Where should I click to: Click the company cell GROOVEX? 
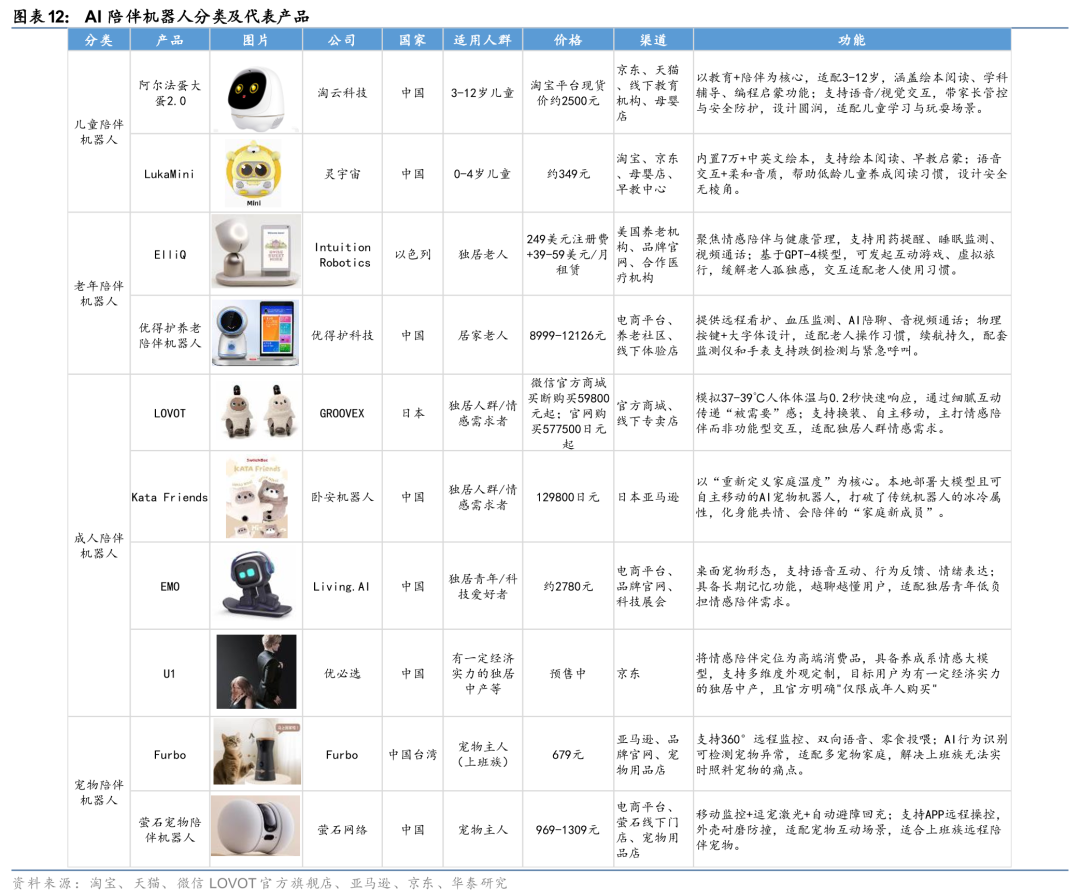[342, 413]
